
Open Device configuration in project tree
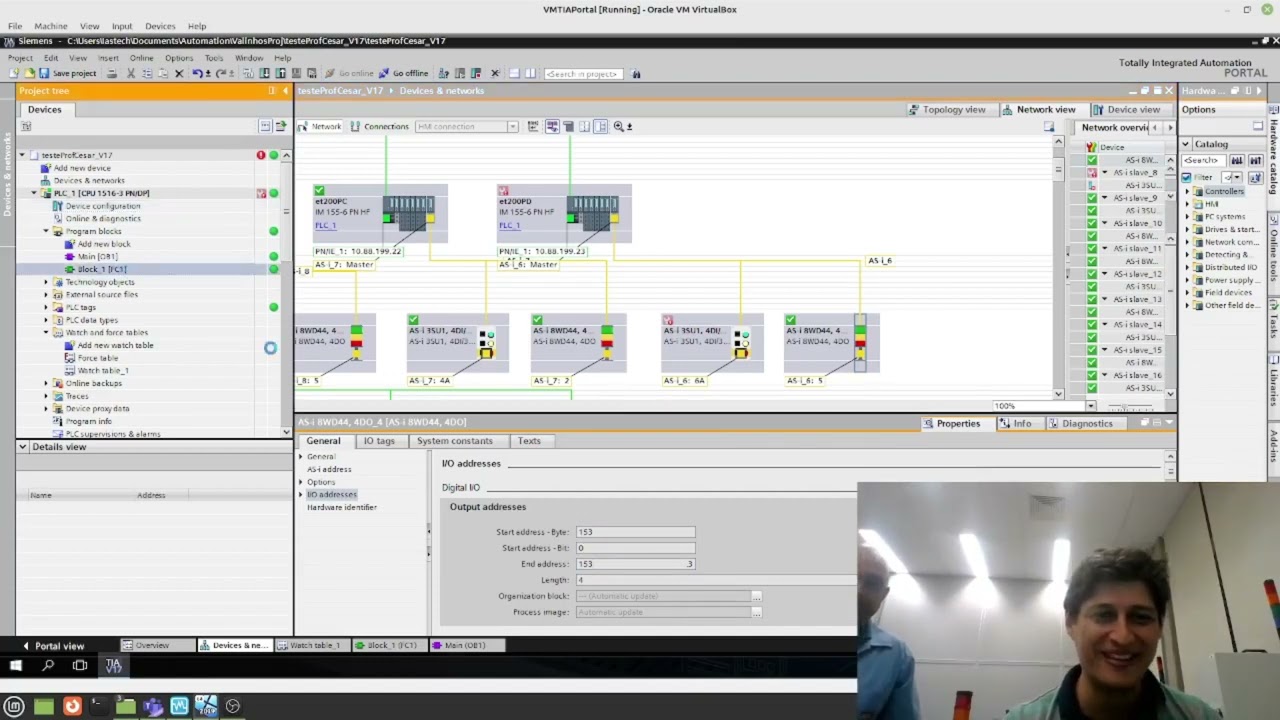(102, 206)
